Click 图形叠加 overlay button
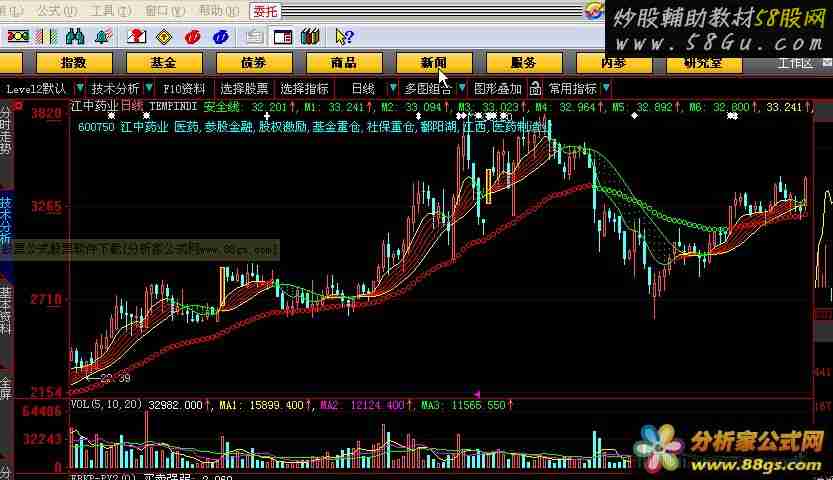833x480 pixels. point(498,89)
